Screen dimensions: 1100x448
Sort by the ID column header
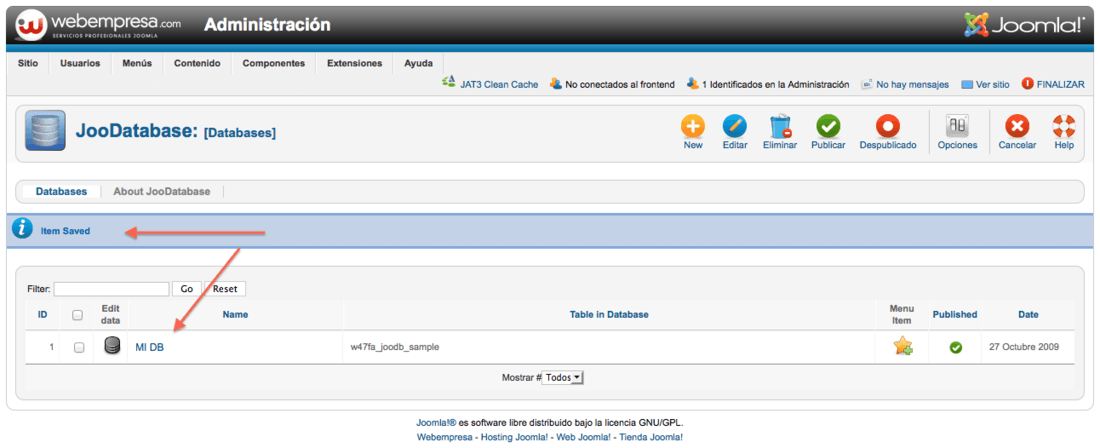(42, 315)
